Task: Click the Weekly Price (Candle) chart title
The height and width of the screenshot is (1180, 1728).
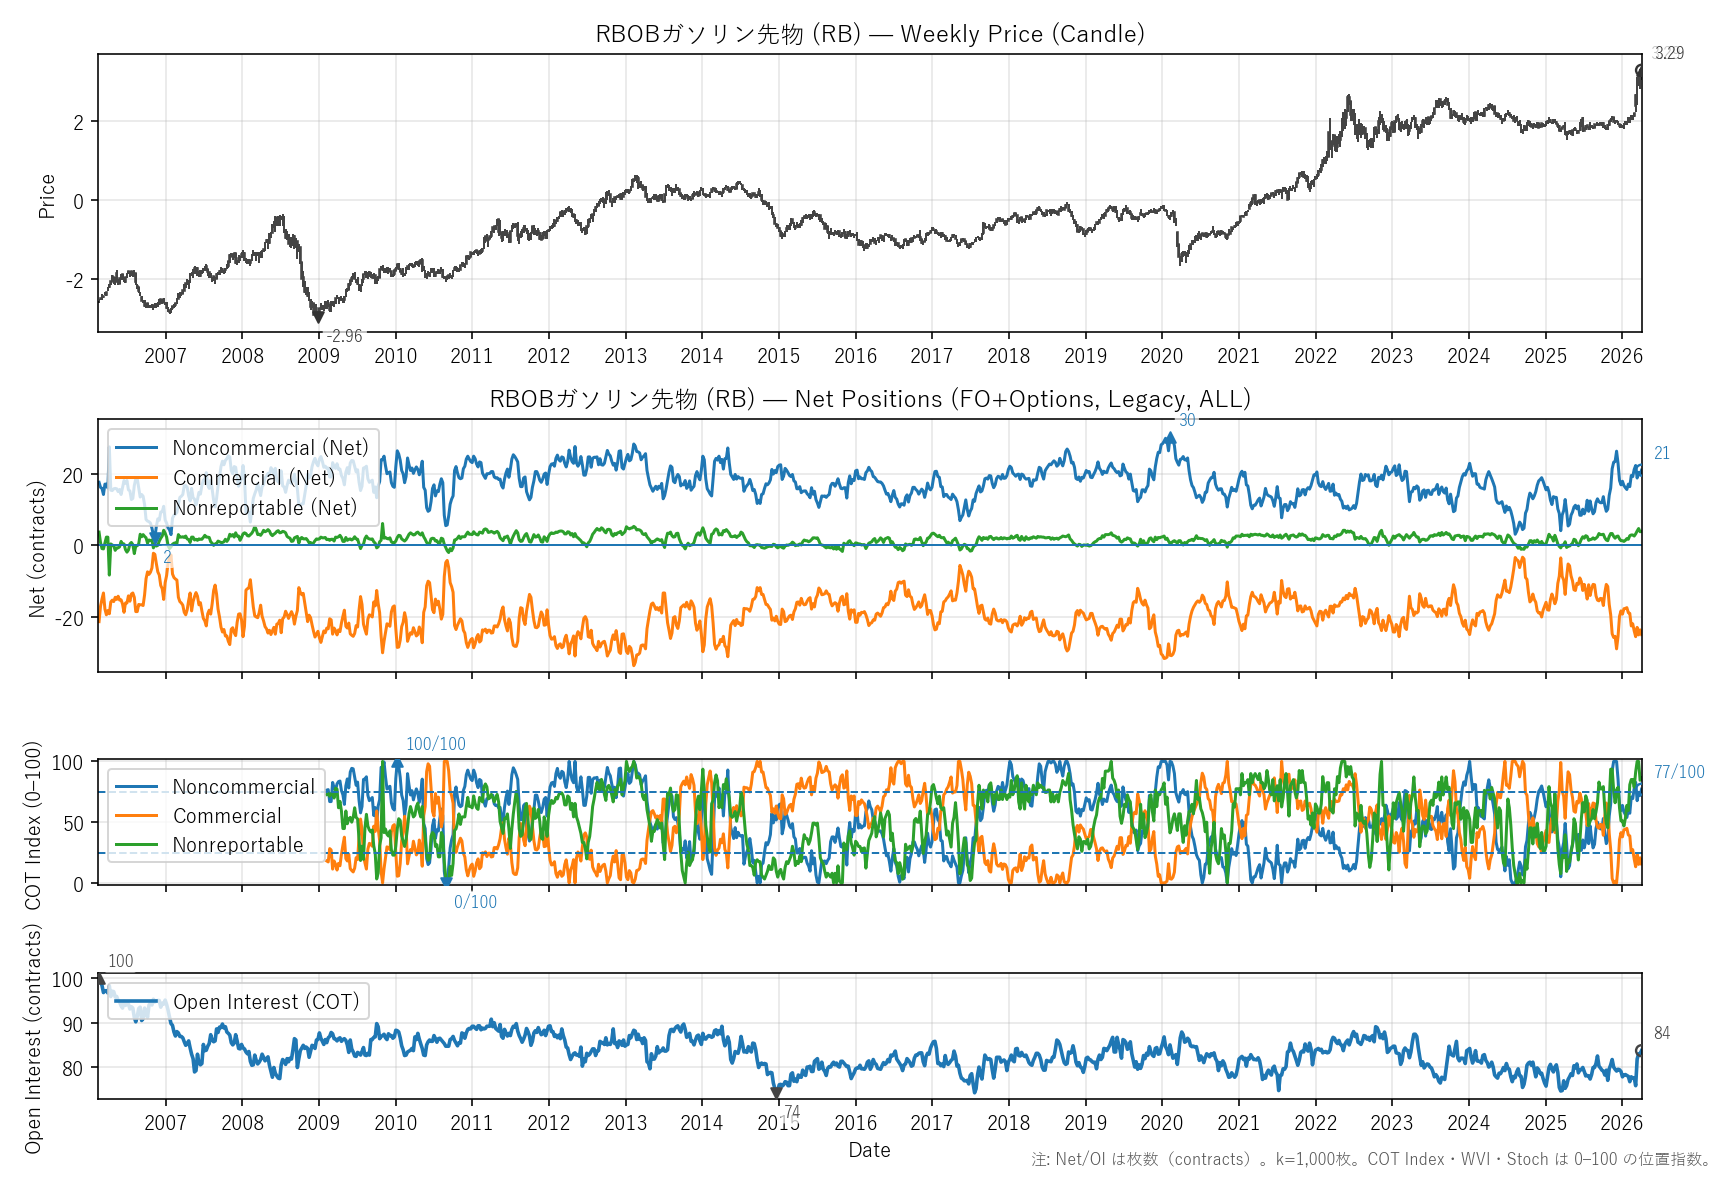Action: point(869,34)
